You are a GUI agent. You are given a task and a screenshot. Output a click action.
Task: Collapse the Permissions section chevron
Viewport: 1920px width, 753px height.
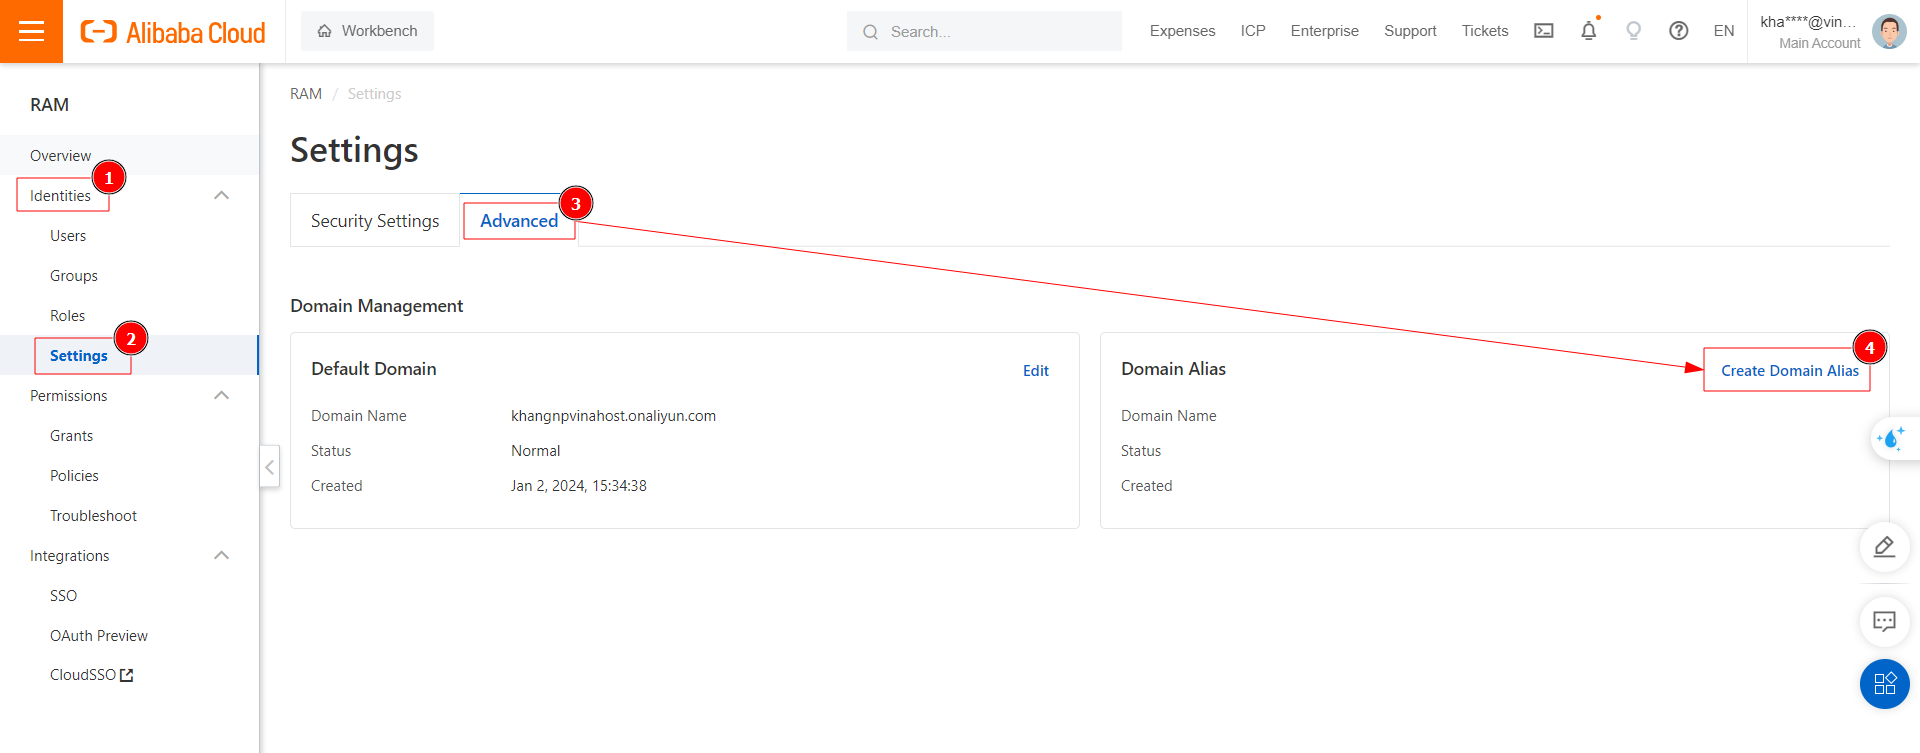coord(222,396)
